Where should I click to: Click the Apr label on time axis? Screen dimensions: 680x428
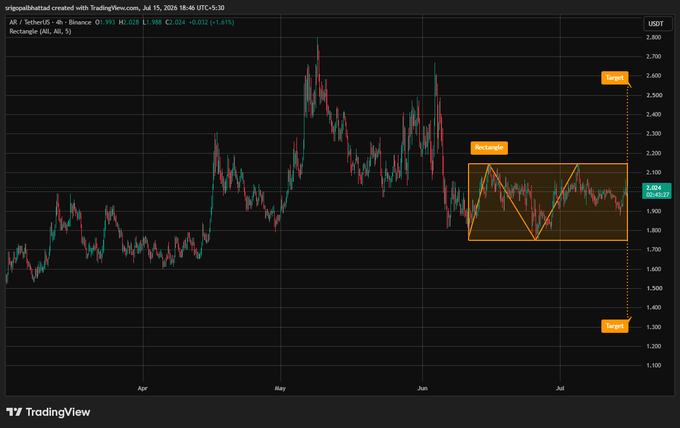click(x=143, y=388)
